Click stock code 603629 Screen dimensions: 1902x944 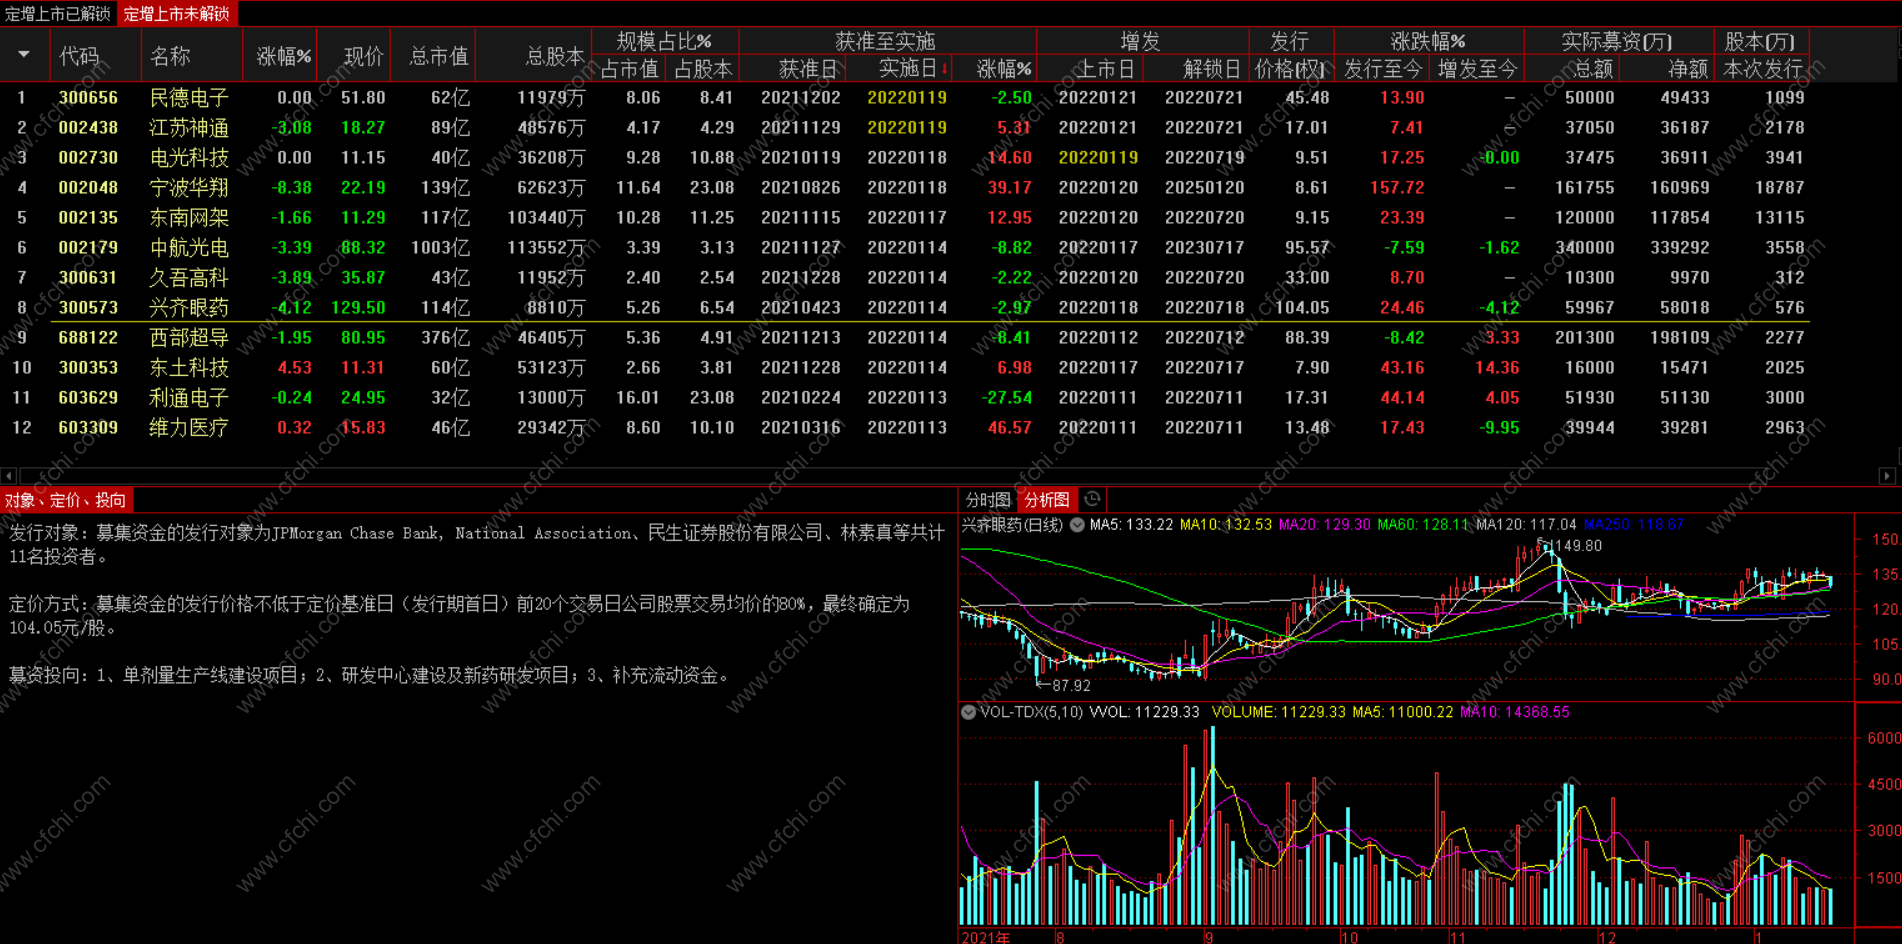88,398
